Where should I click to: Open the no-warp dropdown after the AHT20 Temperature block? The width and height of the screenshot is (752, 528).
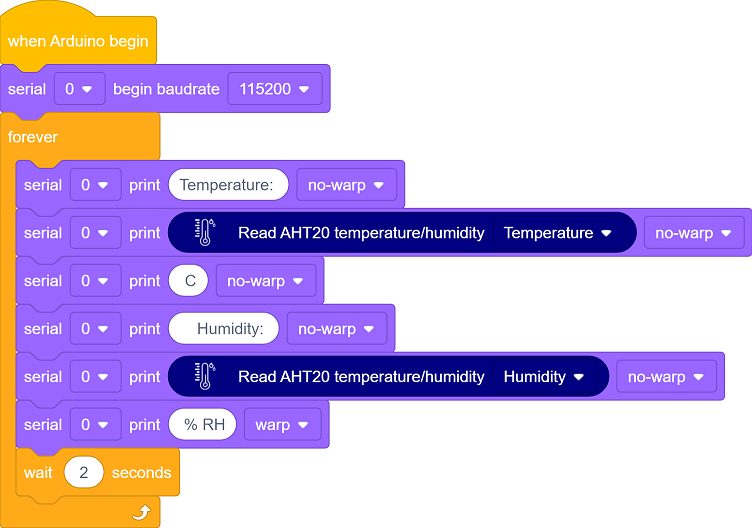click(x=694, y=233)
